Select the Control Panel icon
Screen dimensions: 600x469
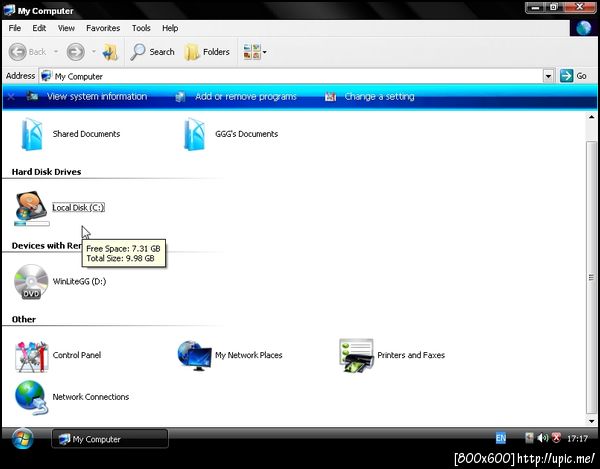(x=31, y=356)
